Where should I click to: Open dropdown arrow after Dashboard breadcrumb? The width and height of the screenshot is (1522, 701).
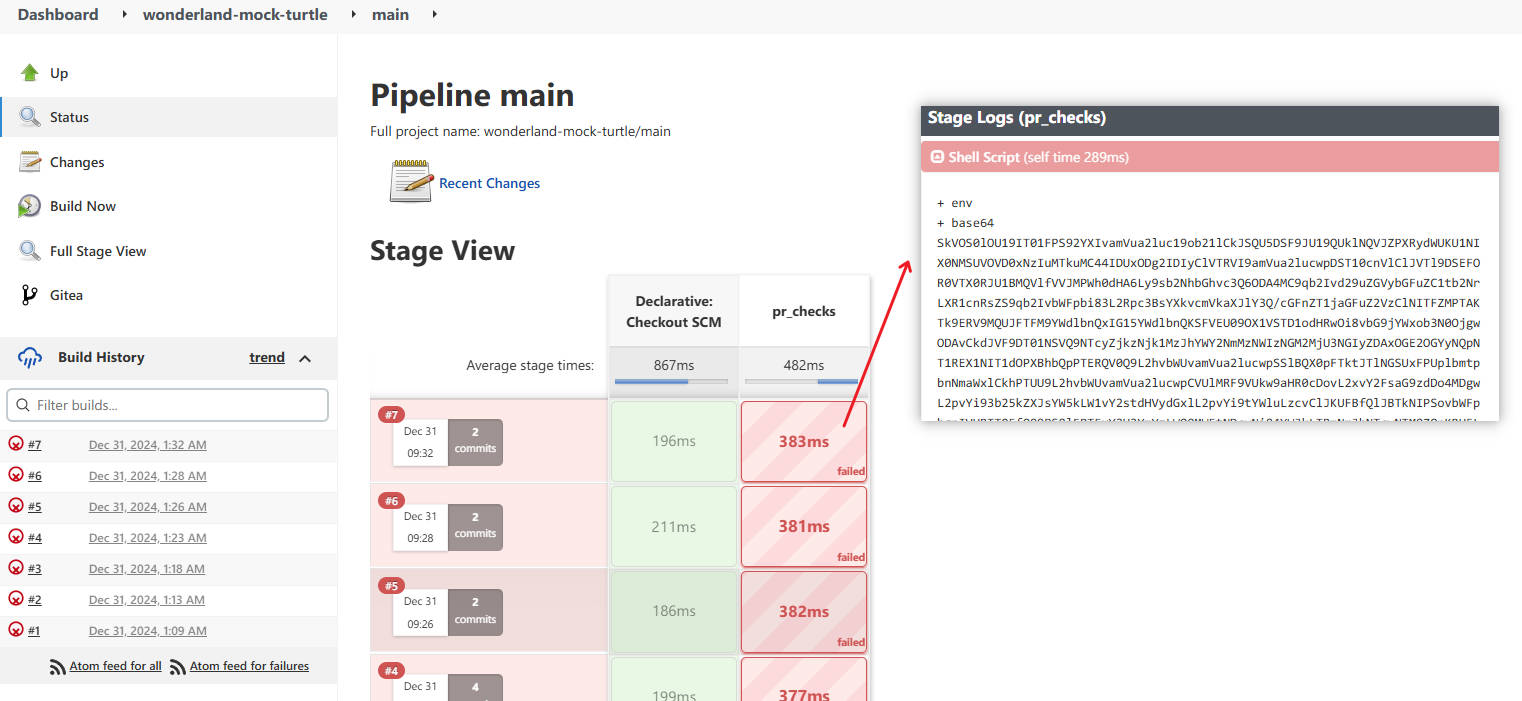pos(124,14)
